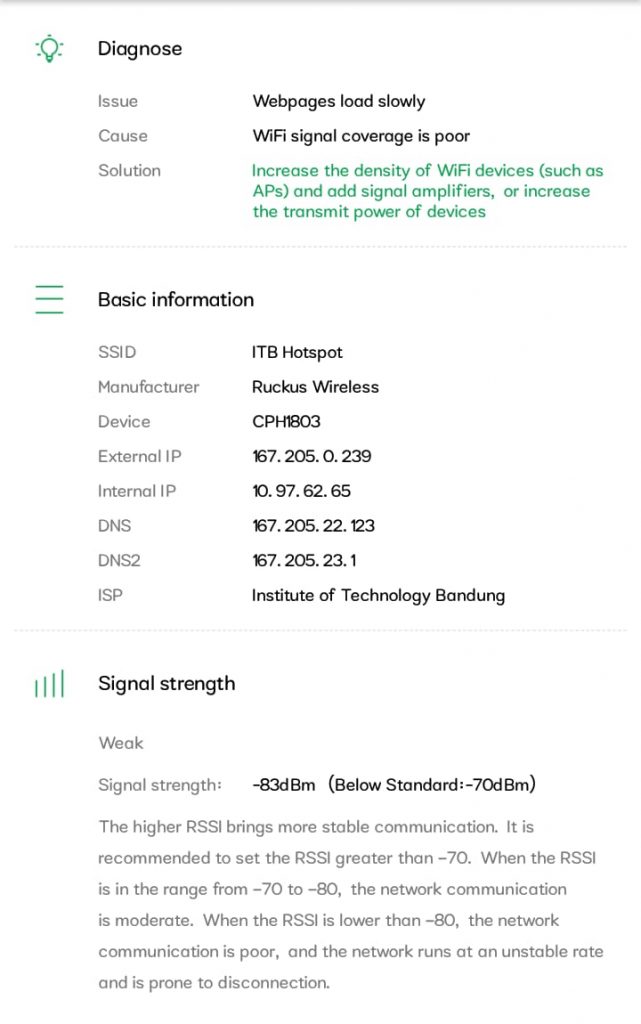The width and height of the screenshot is (641, 1024).
Task: Tap the Signal strength bars icon
Action: [x=48, y=685]
